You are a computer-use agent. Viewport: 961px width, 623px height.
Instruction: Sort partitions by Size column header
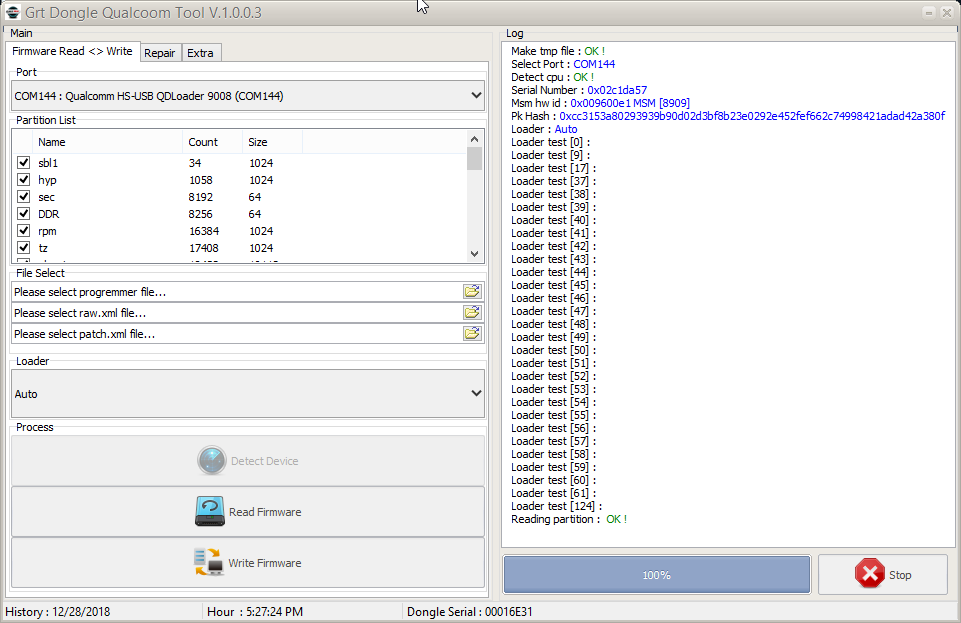click(272, 142)
